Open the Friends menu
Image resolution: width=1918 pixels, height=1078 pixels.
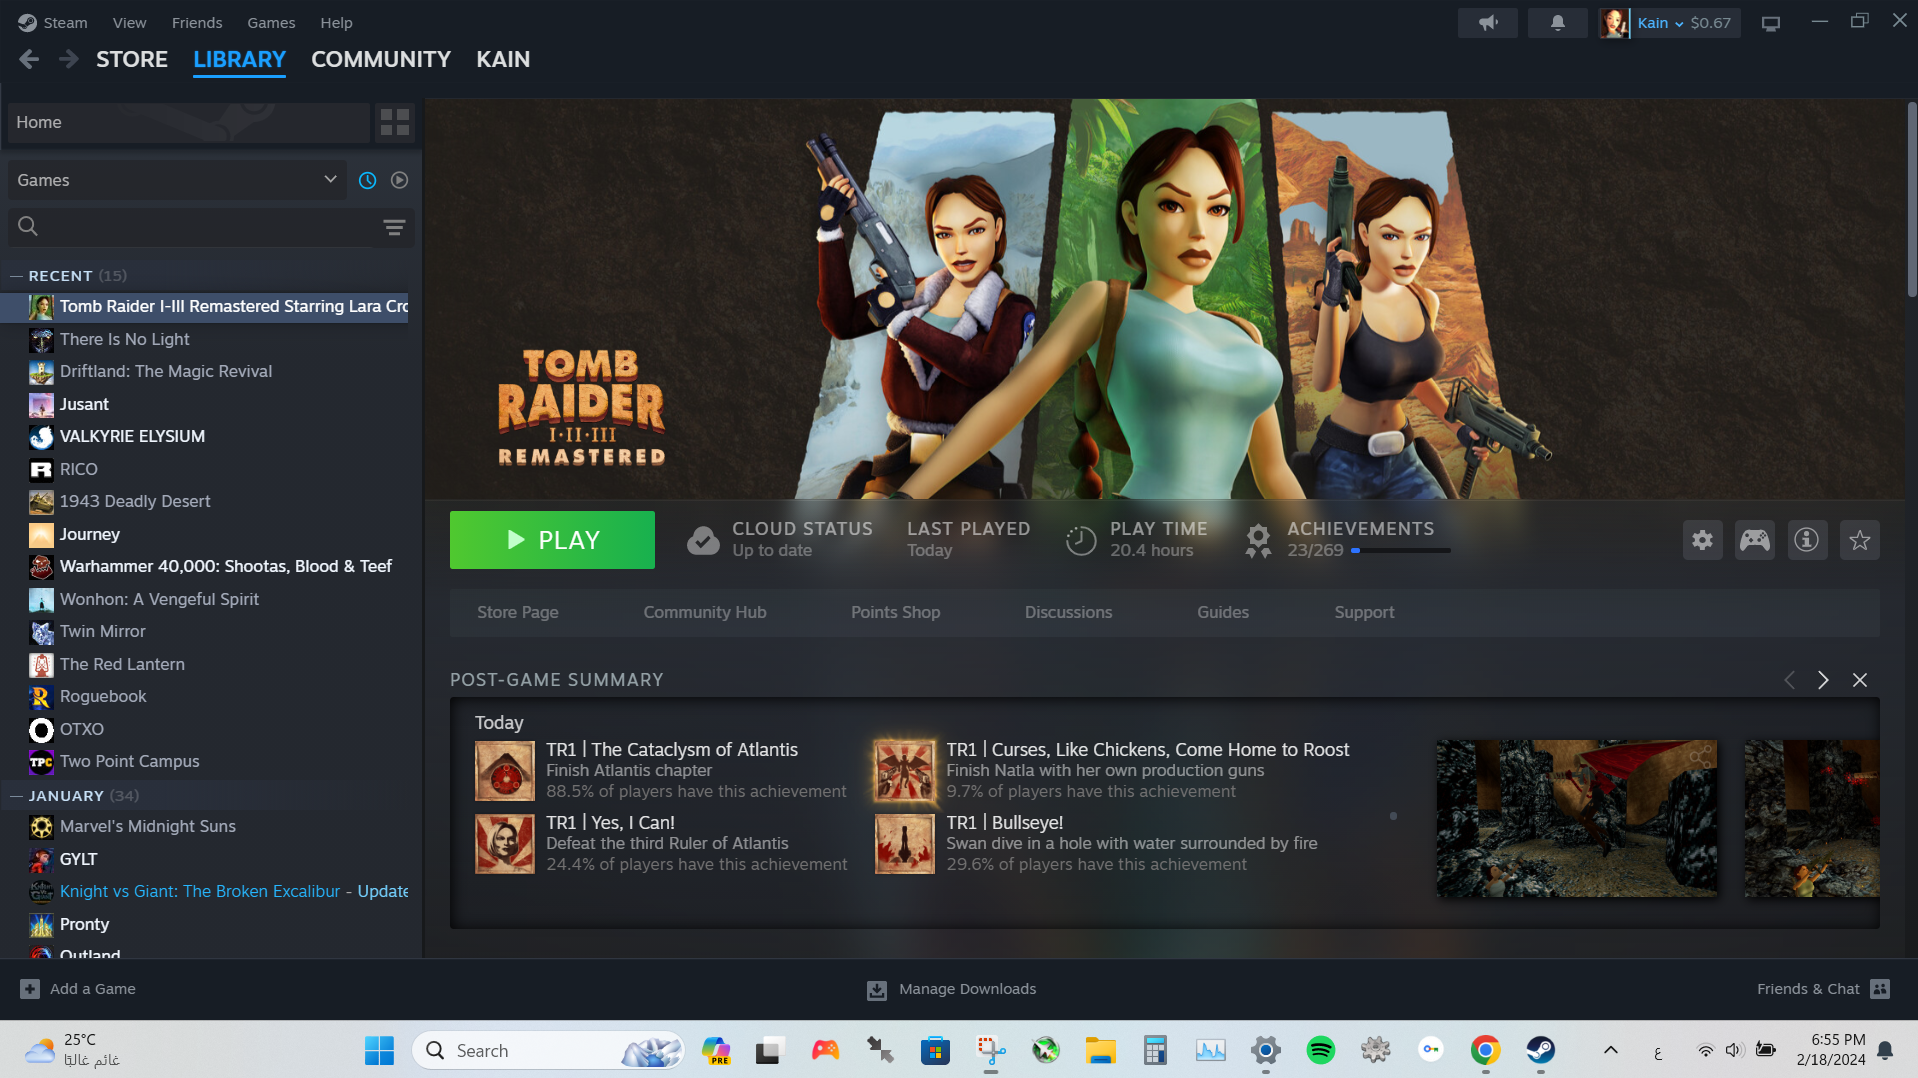pos(197,23)
